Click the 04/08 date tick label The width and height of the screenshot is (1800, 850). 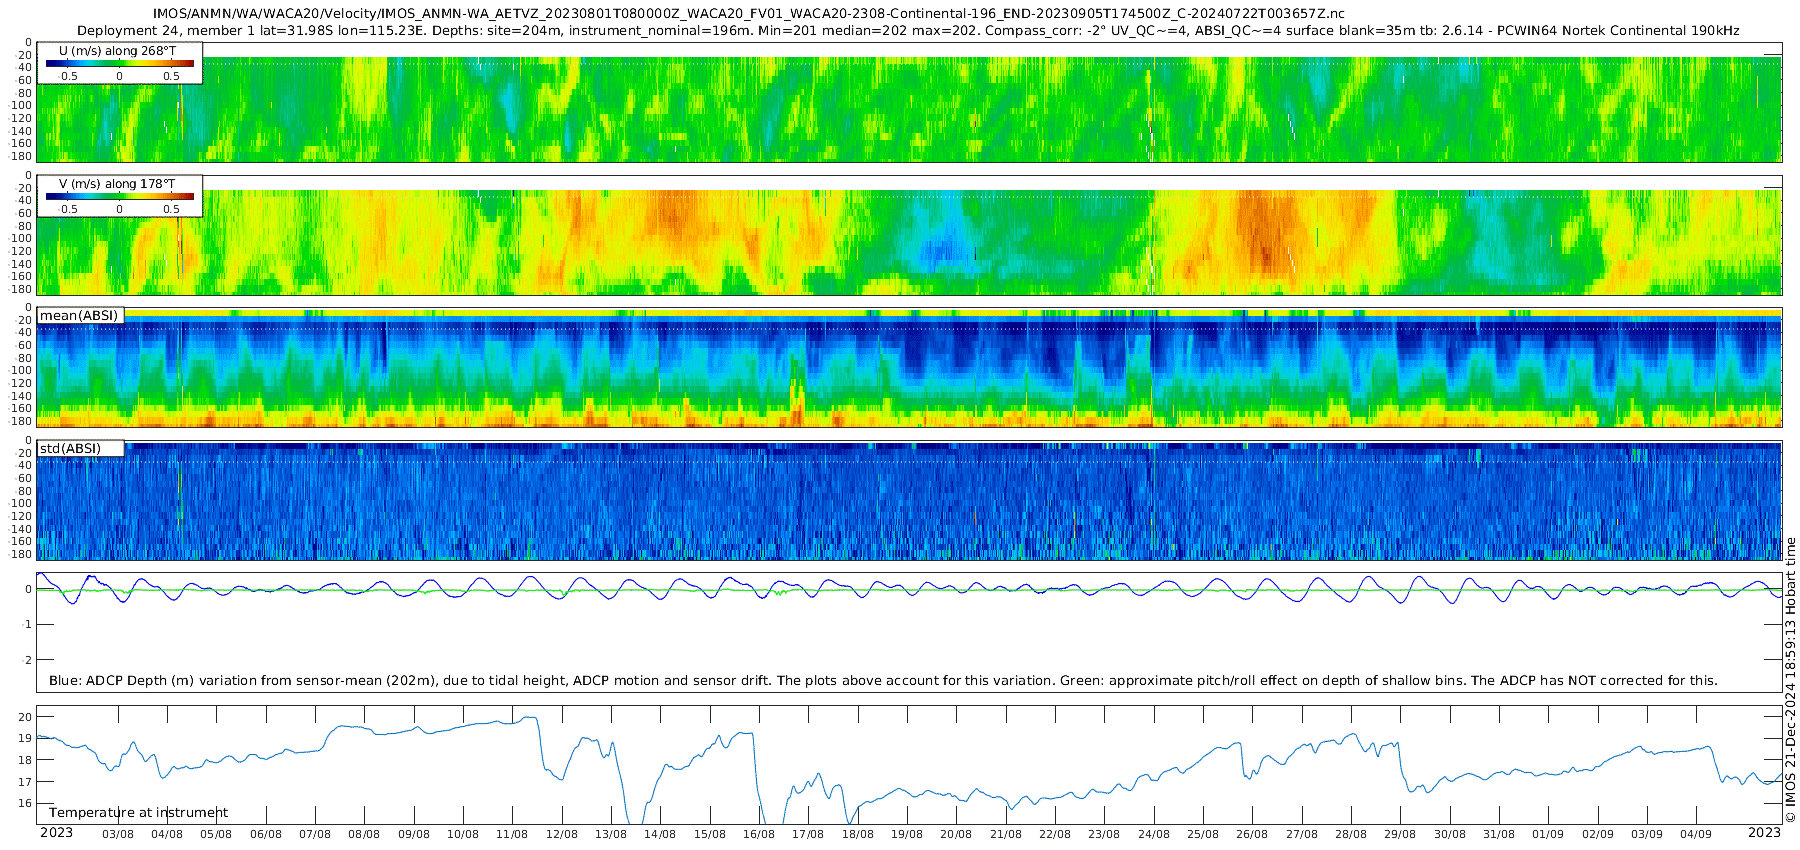pyautogui.click(x=167, y=835)
